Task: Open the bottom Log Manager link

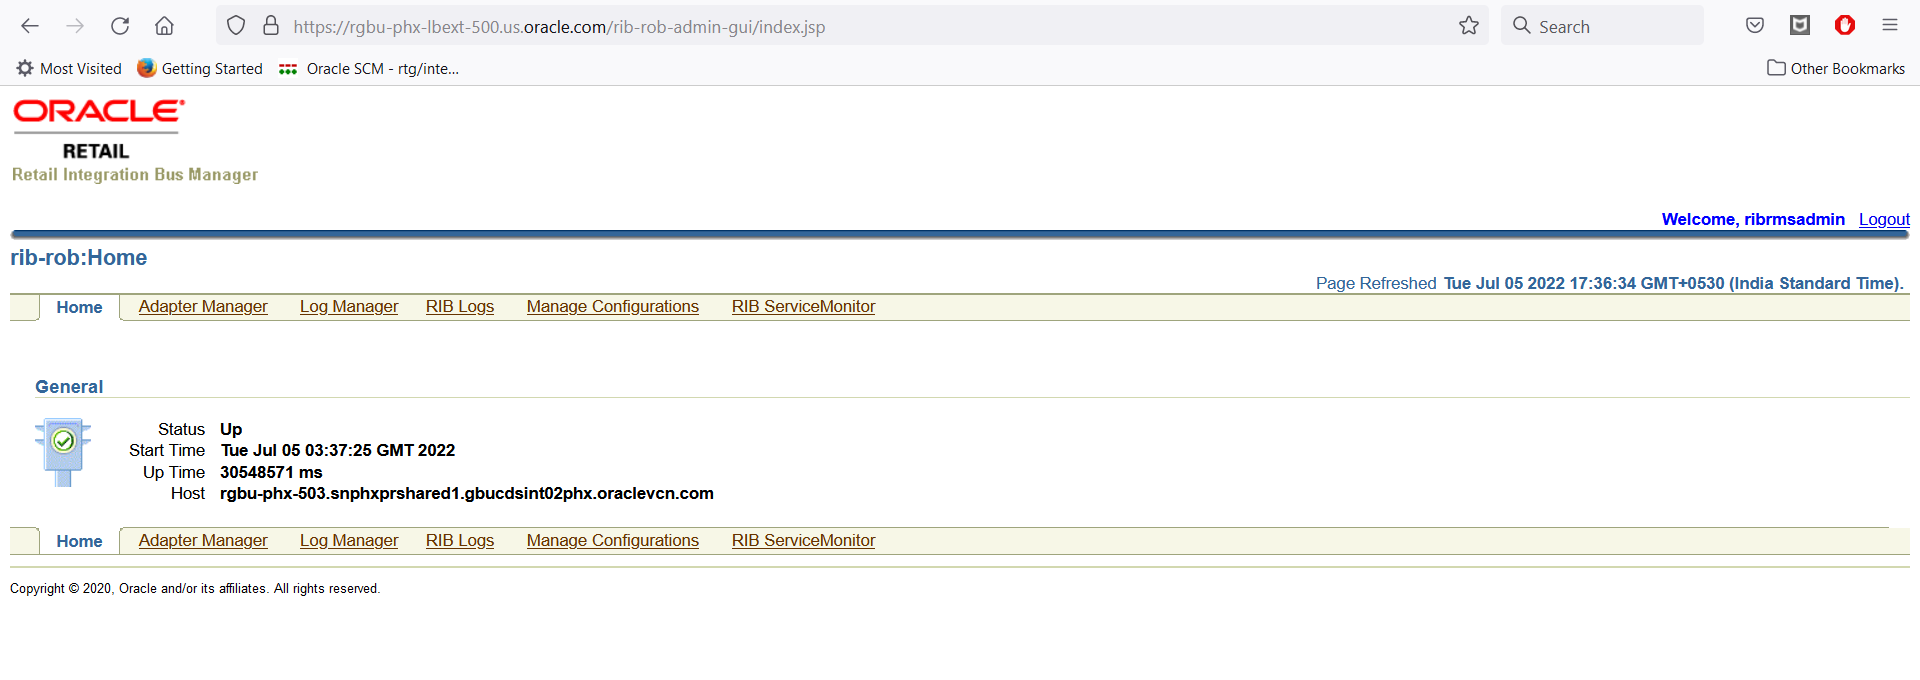Action: click(x=349, y=540)
